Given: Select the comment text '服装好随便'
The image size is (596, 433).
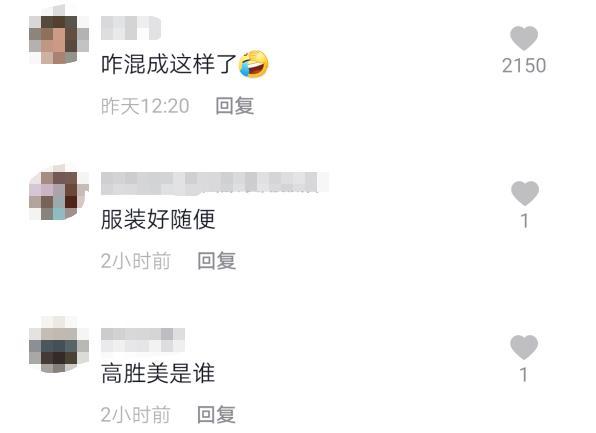Looking at the screenshot, I should tap(158, 219).
